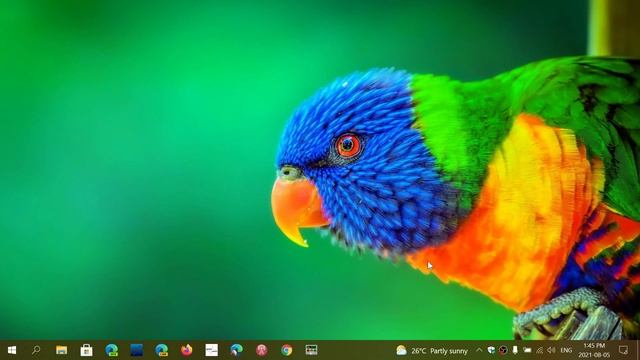This screenshot has width=640, height=360.
Task: Open the red-black circular tray icon
Action: [x=503, y=351]
